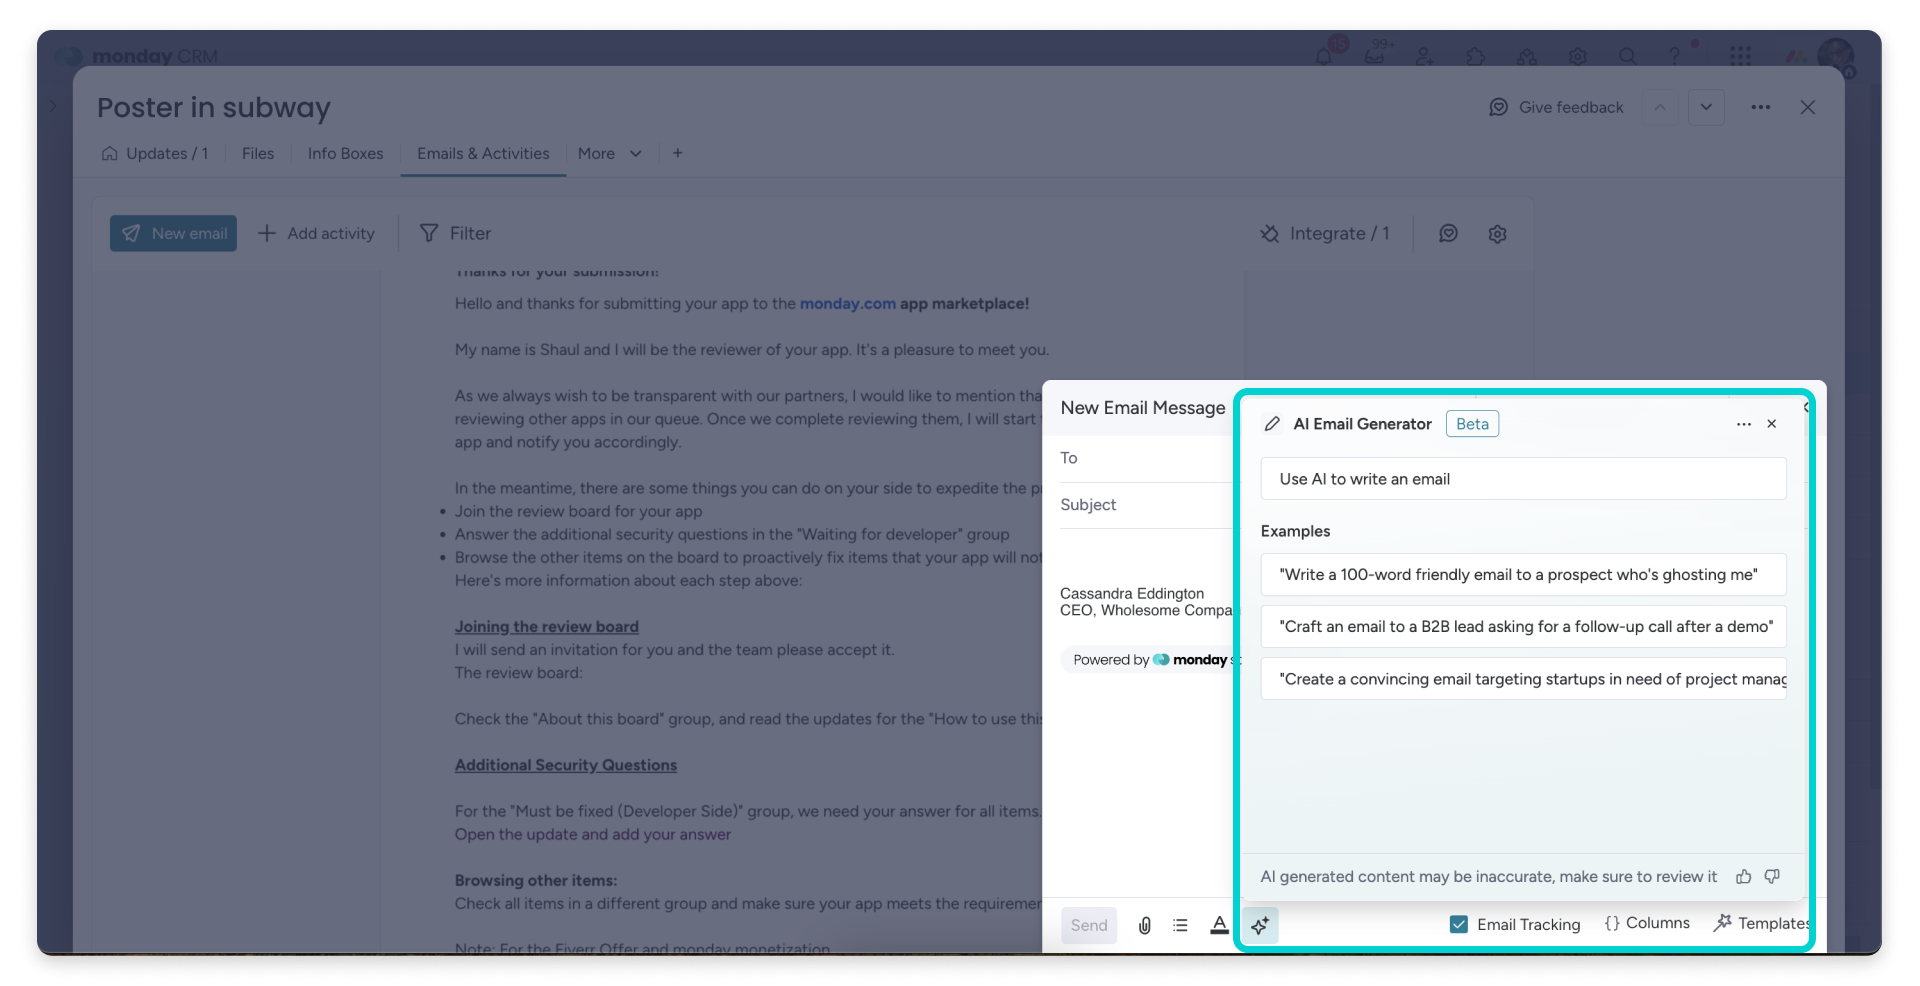
Task: Open the text color formatting icon
Action: (1219, 925)
